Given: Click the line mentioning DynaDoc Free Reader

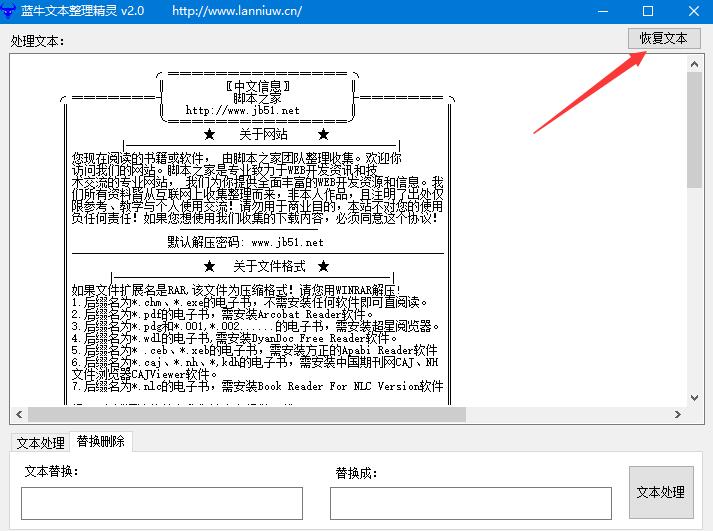Looking at the screenshot, I should click(234, 338).
